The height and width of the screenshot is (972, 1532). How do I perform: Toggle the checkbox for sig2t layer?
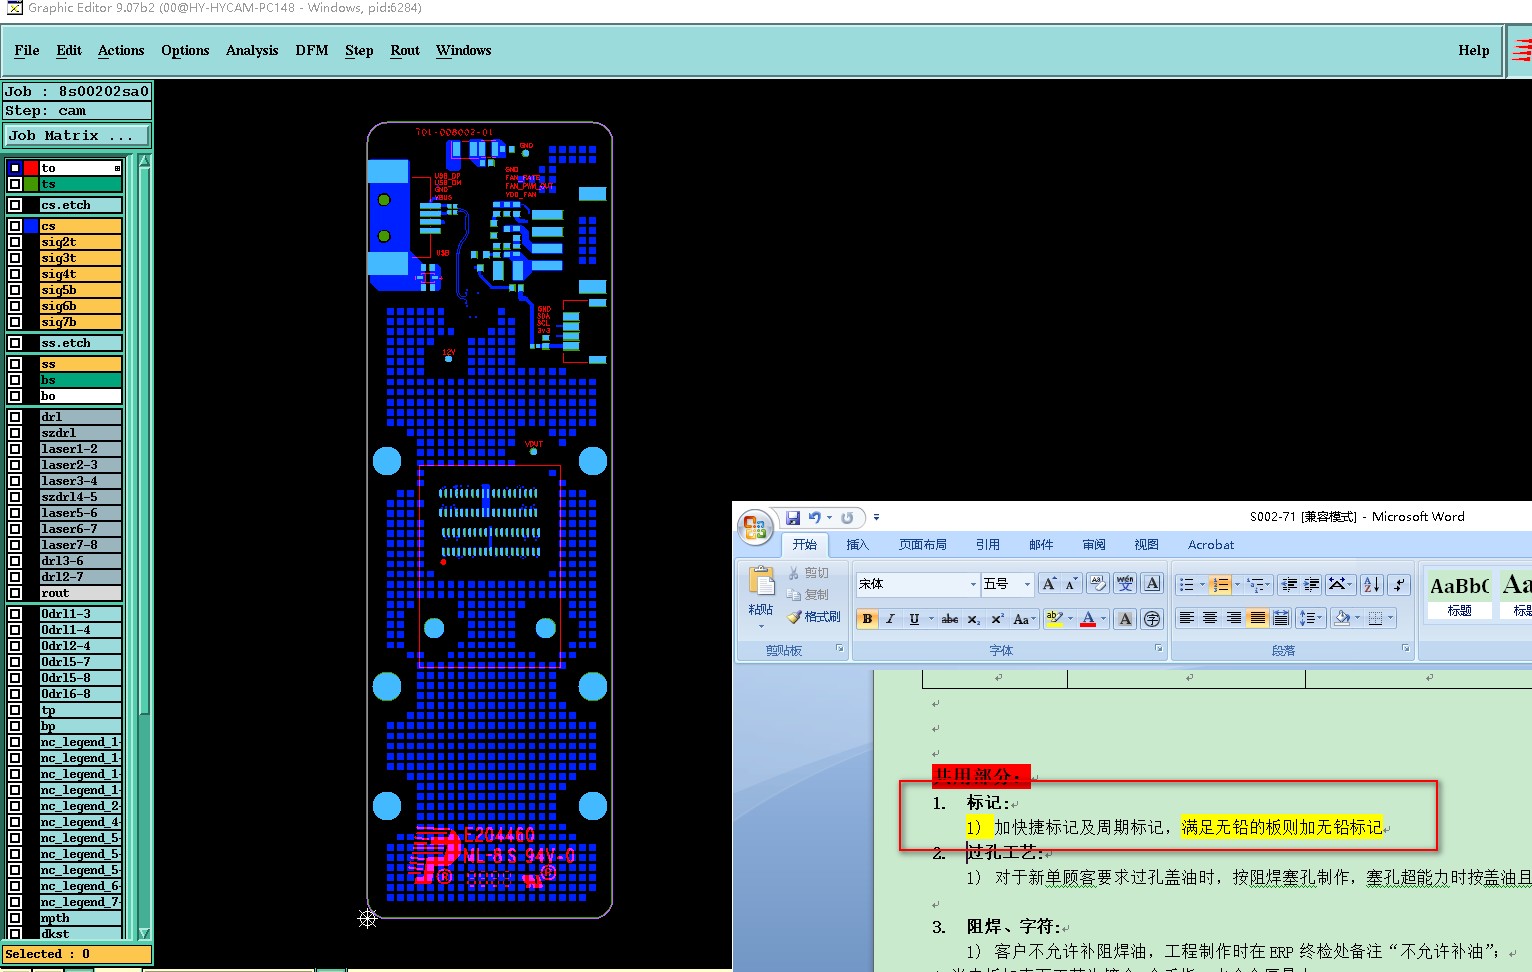[x=15, y=242]
